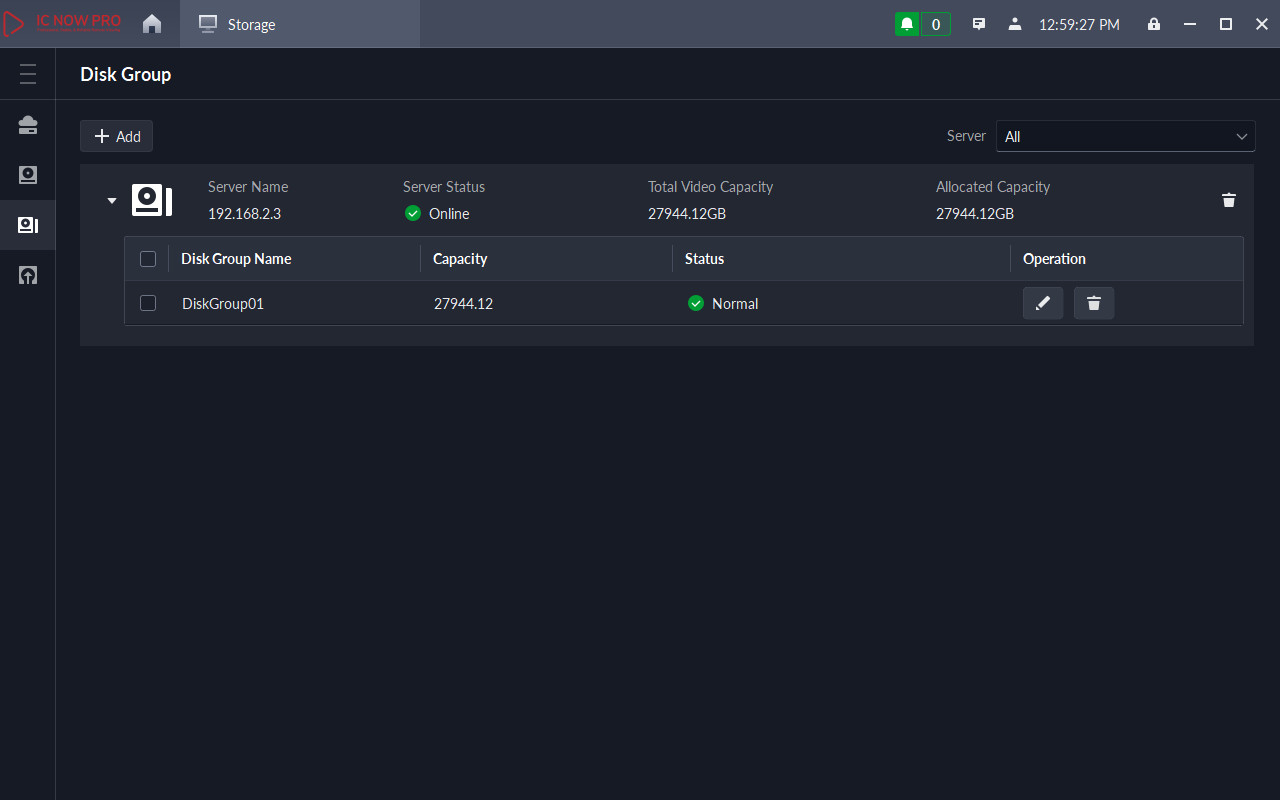Screen dimensions: 1280x800
Task: Expand the hamburger navigation menu
Action: click(28, 74)
